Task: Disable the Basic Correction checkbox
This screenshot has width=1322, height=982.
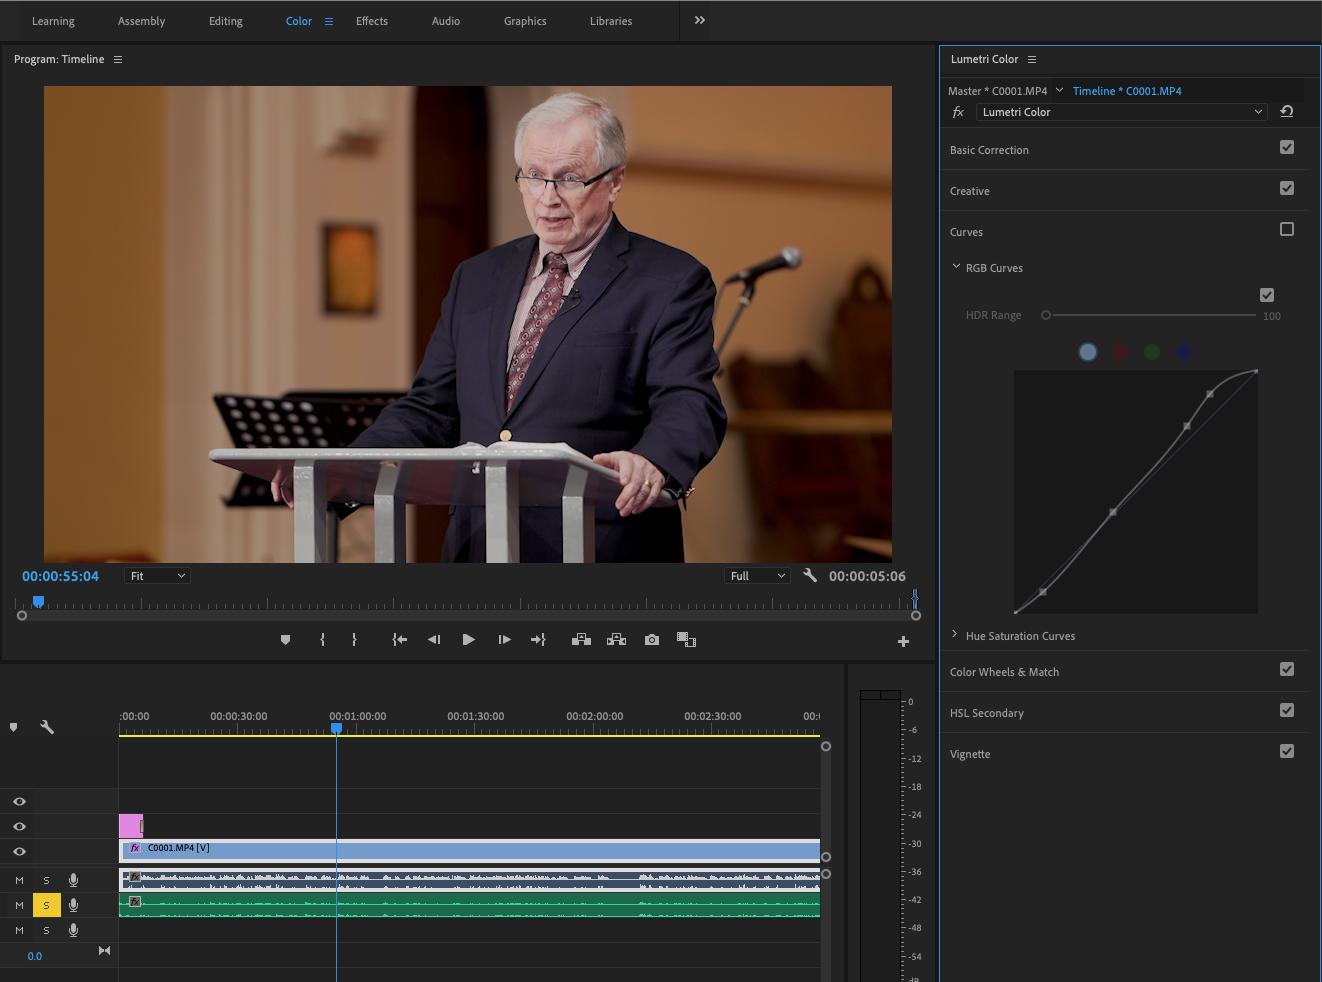Action: pyautogui.click(x=1287, y=148)
